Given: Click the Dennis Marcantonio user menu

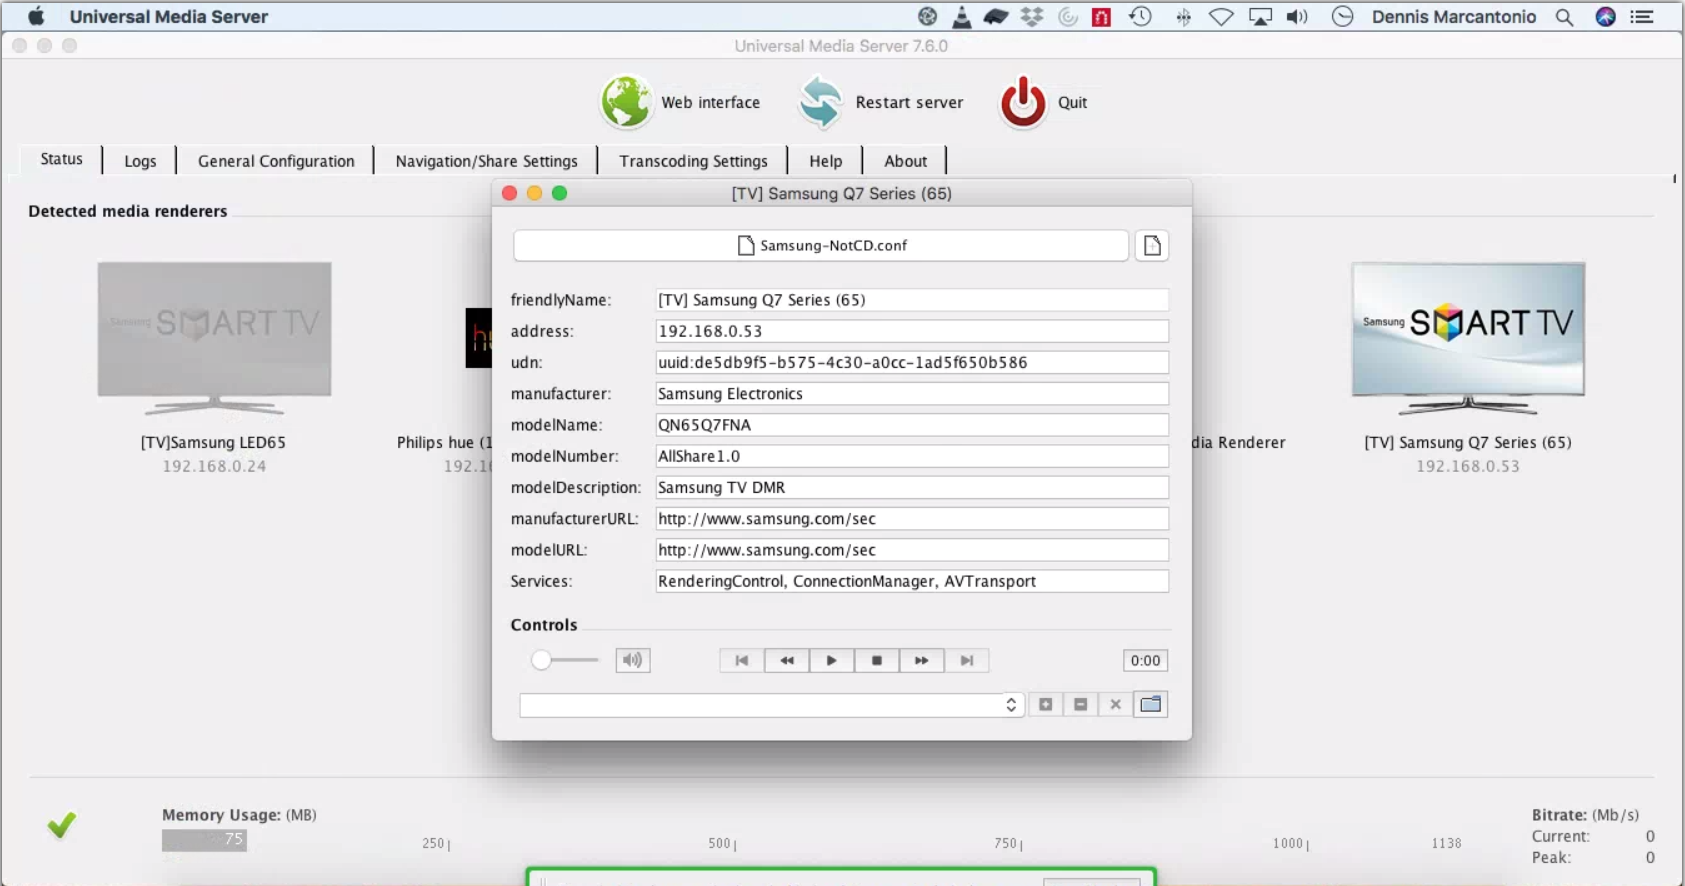Looking at the screenshot, I should [1454, 16].
